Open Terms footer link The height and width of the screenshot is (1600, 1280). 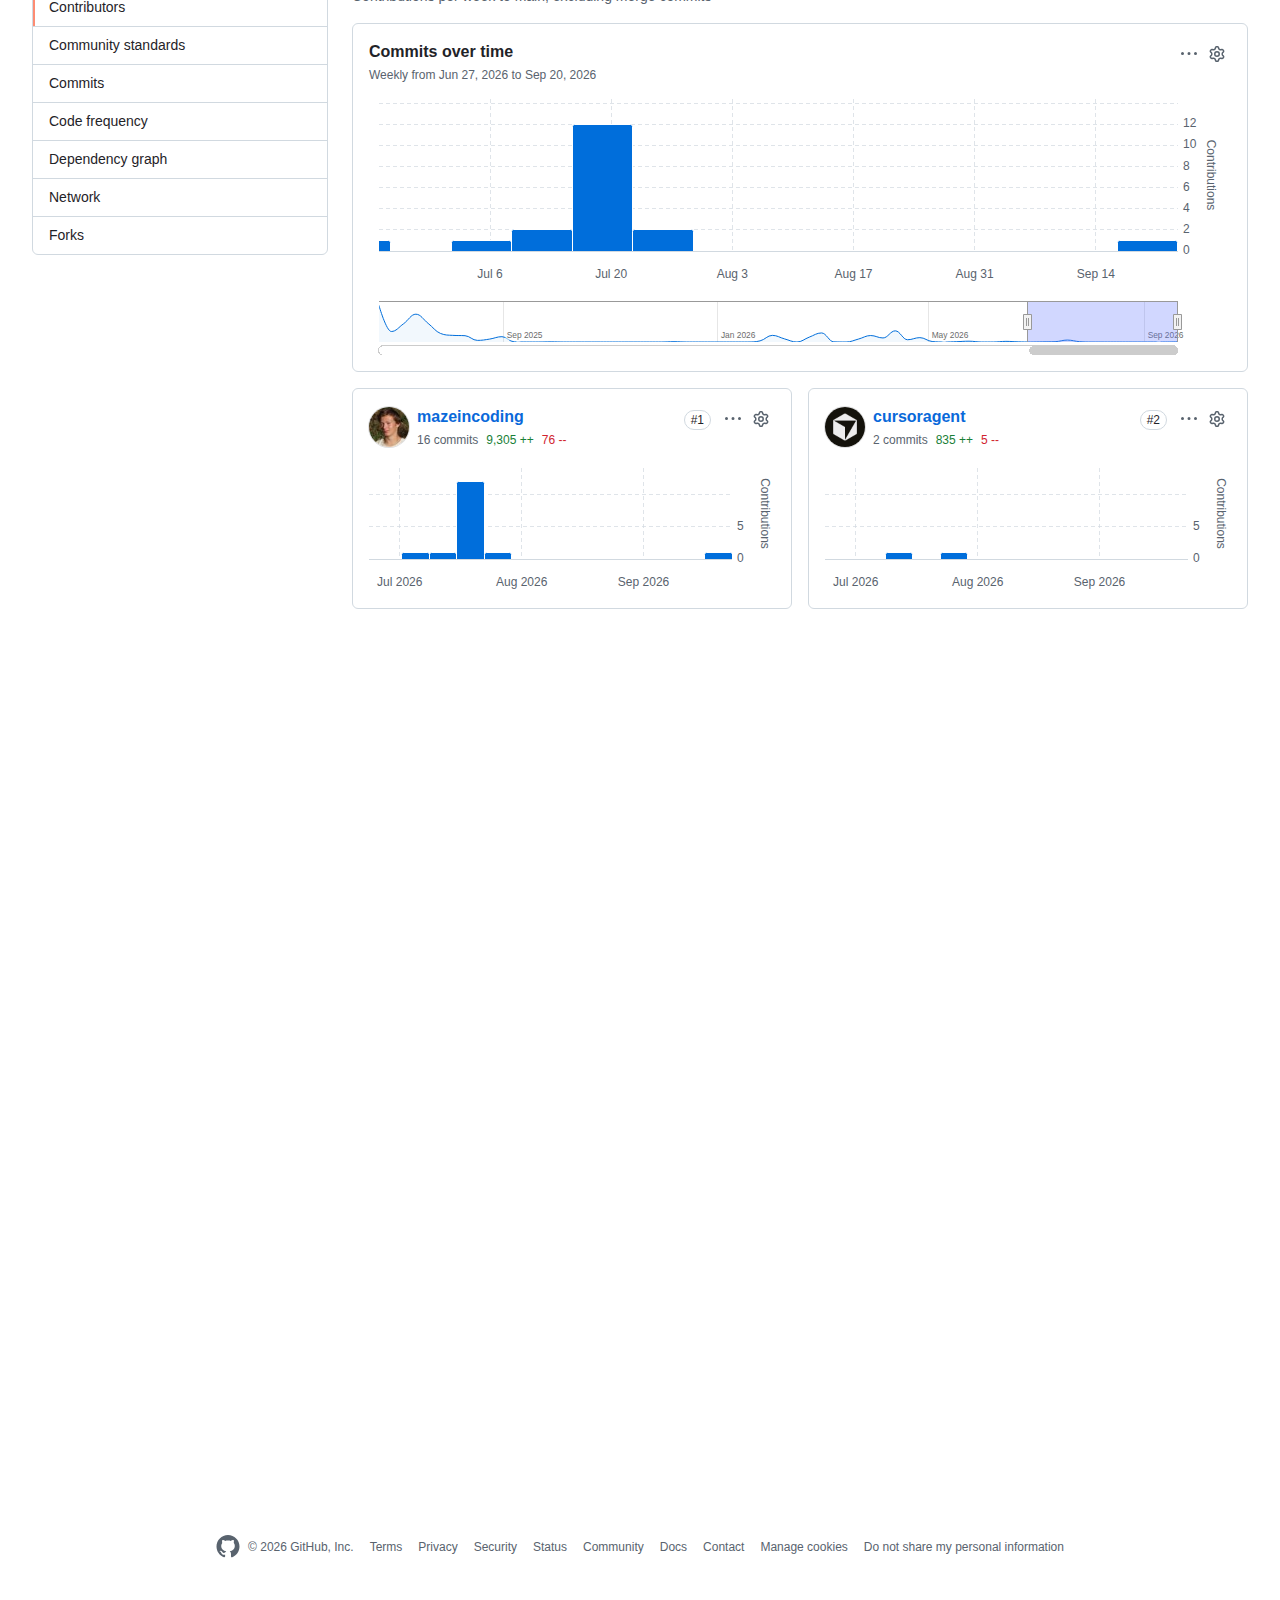tap(386, 1547)
